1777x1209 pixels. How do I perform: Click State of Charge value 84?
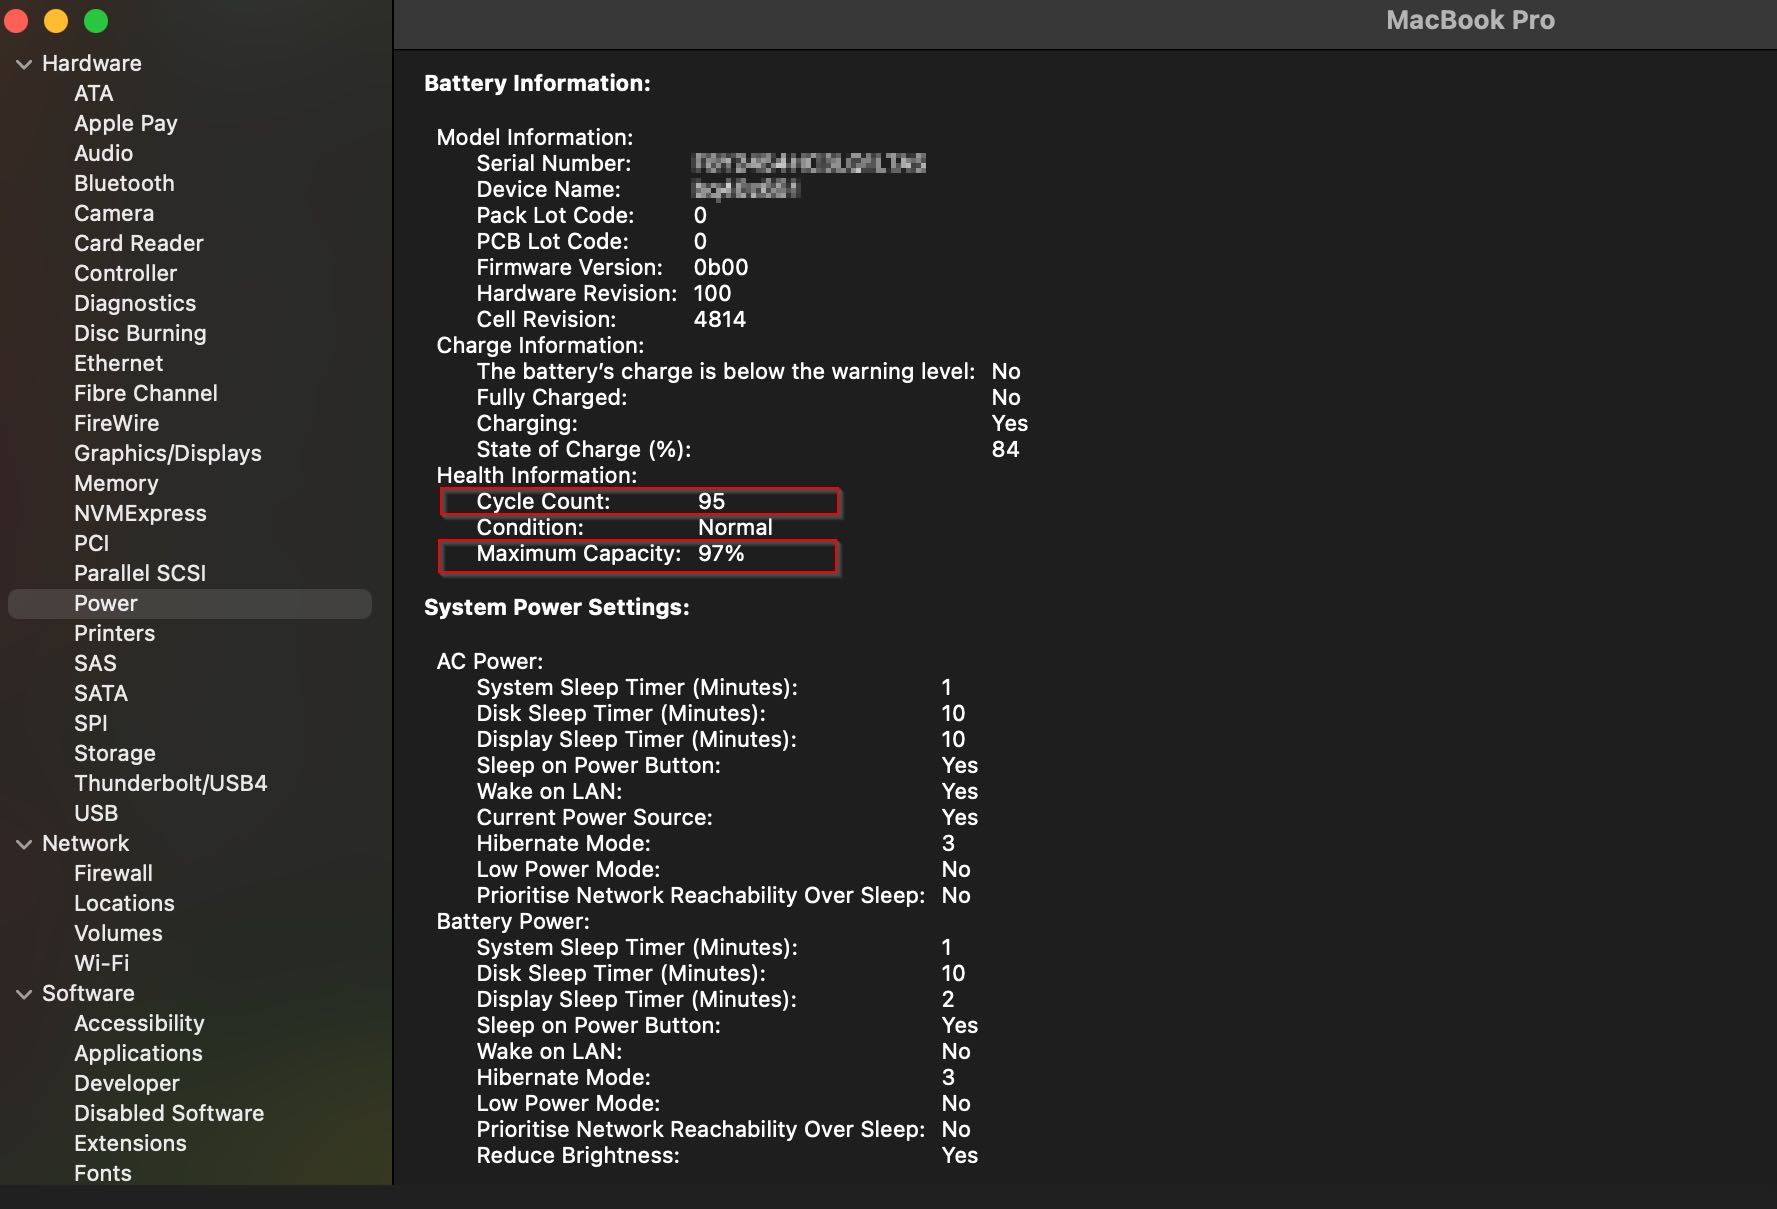click(x=1005, y=449)
